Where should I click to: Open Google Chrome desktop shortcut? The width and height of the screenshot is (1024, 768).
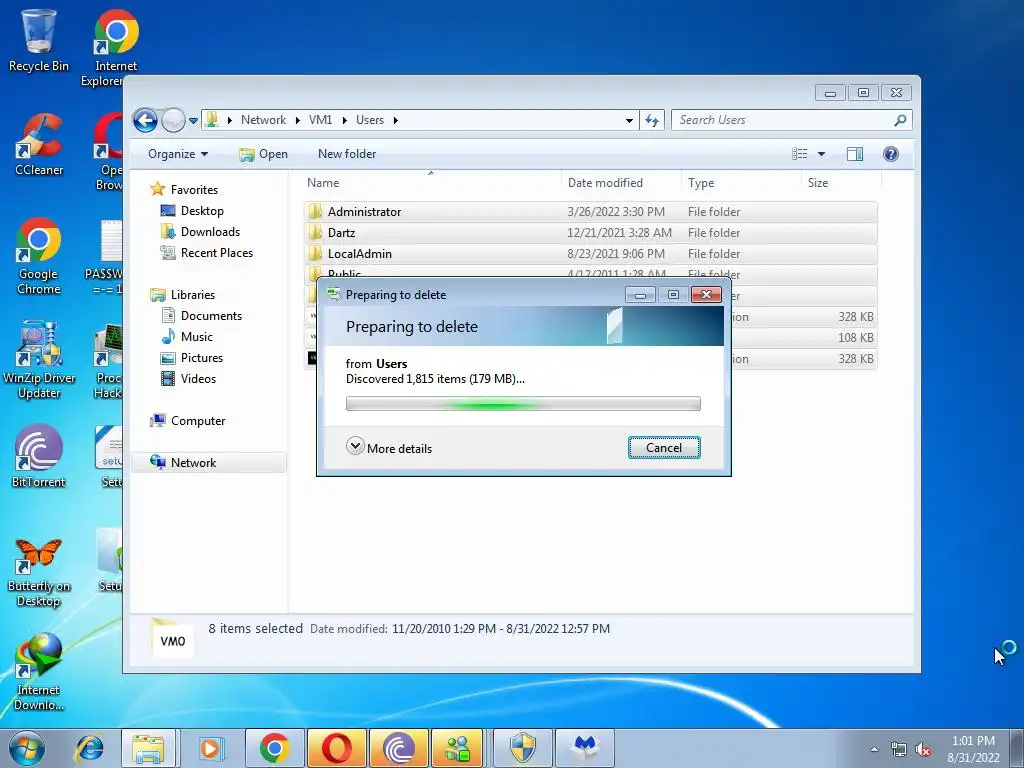tap(39, 256)
